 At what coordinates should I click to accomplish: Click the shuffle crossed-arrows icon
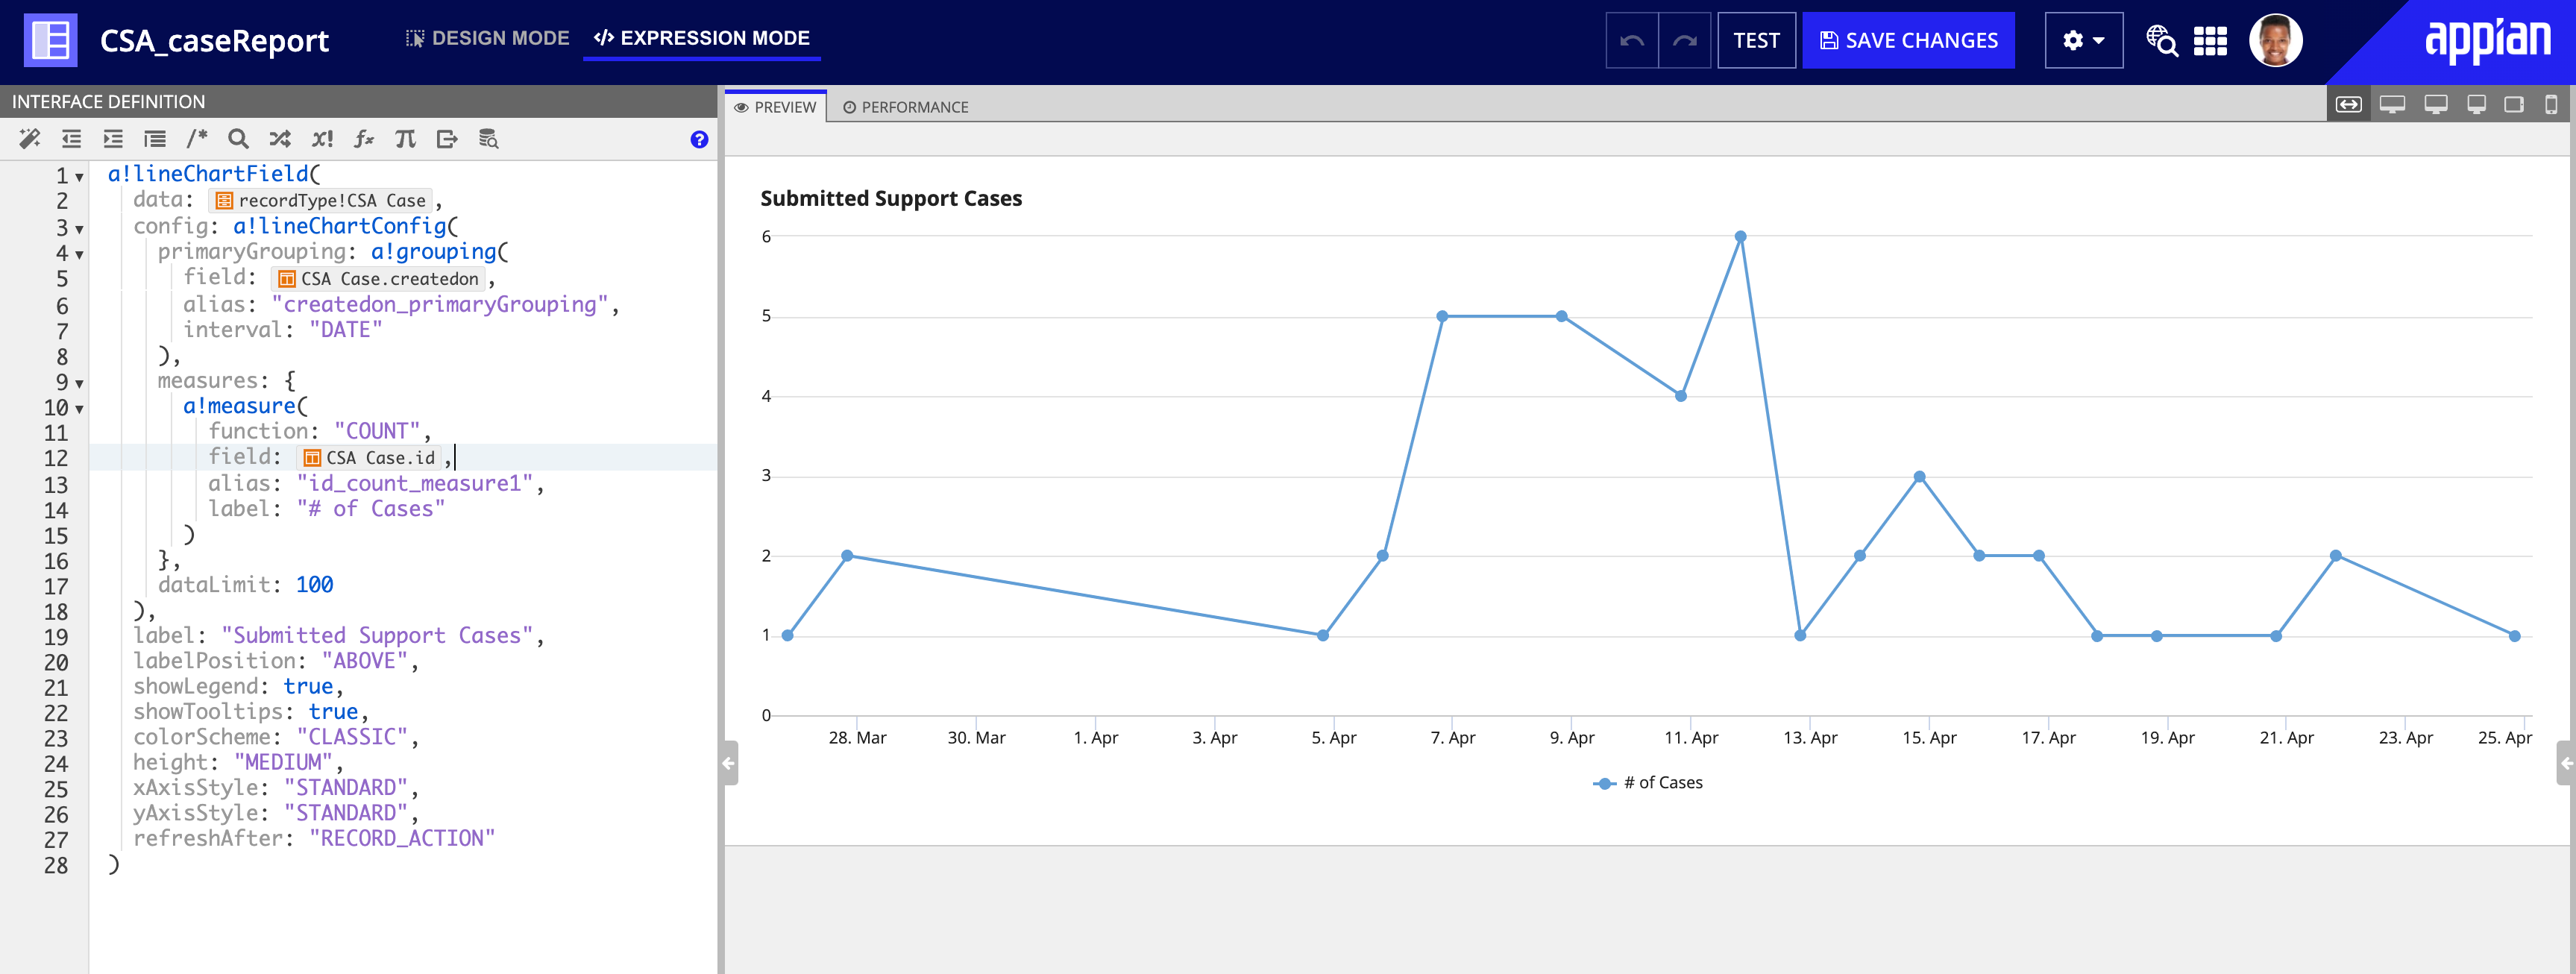pyautogui.click(x=280, y=139)
